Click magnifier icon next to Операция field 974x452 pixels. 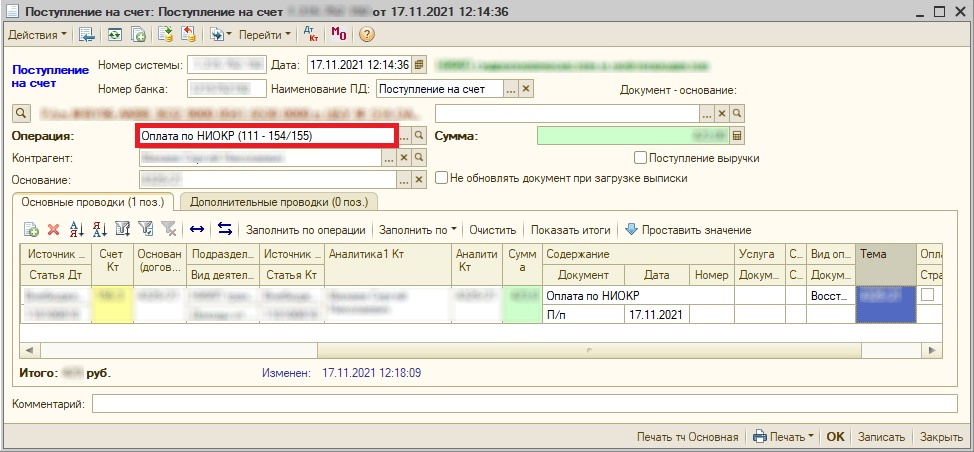click(420, 136)
